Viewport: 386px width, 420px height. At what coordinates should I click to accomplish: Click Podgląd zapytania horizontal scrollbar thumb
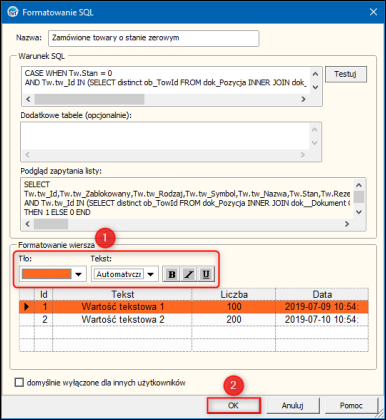tap(51, 224)
